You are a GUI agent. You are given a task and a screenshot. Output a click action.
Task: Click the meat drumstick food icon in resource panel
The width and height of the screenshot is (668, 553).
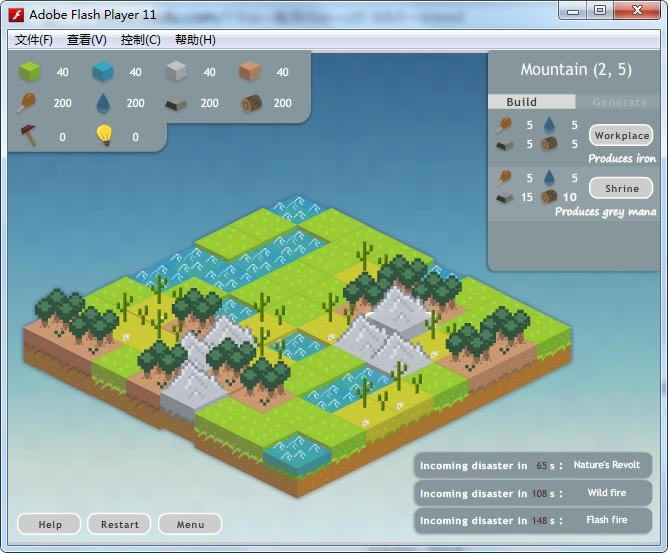point(29,103)
